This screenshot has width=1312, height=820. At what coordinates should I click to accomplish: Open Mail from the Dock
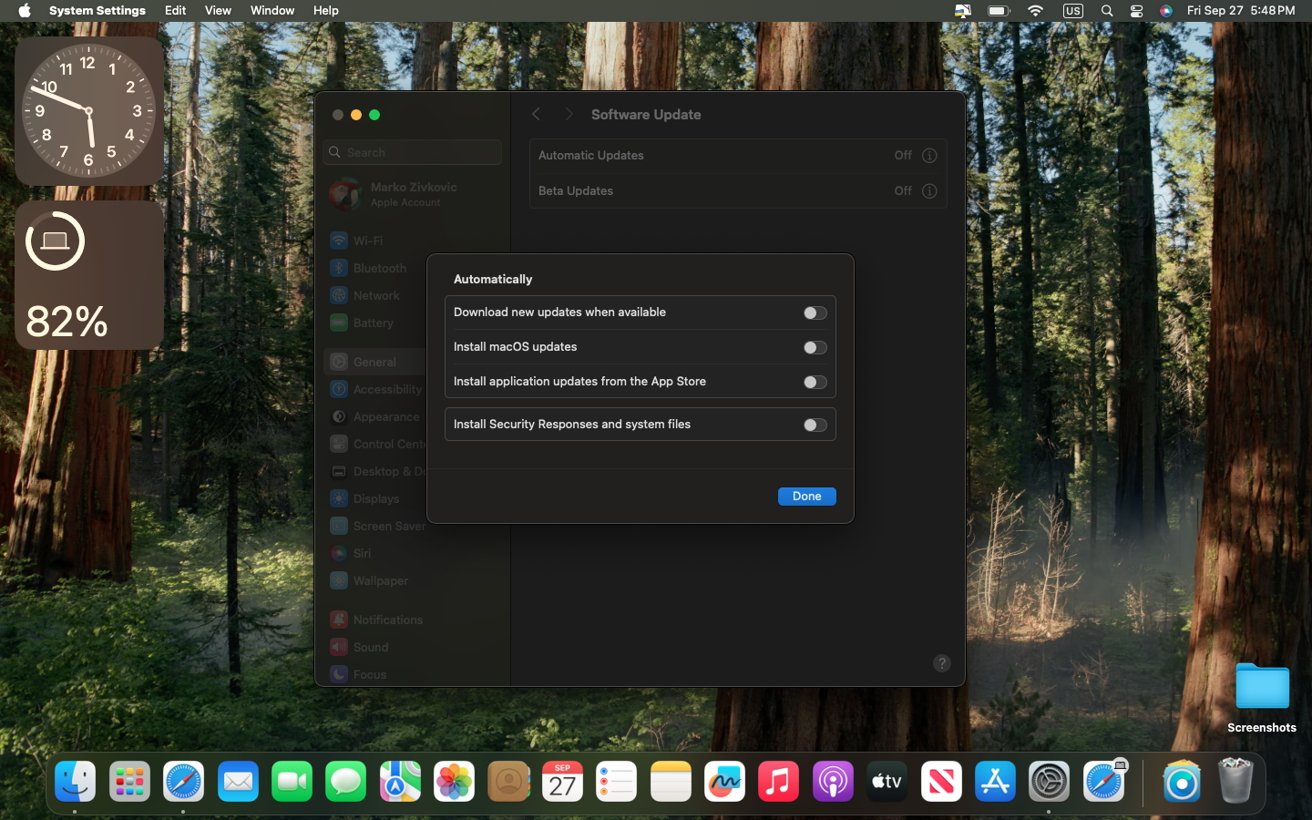(238, 781)
